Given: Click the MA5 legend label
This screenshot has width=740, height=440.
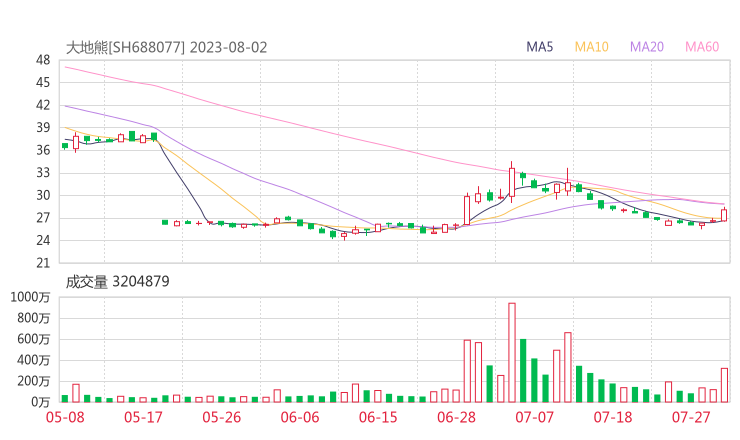Looking at the screenshot, I should click(539, 47).
